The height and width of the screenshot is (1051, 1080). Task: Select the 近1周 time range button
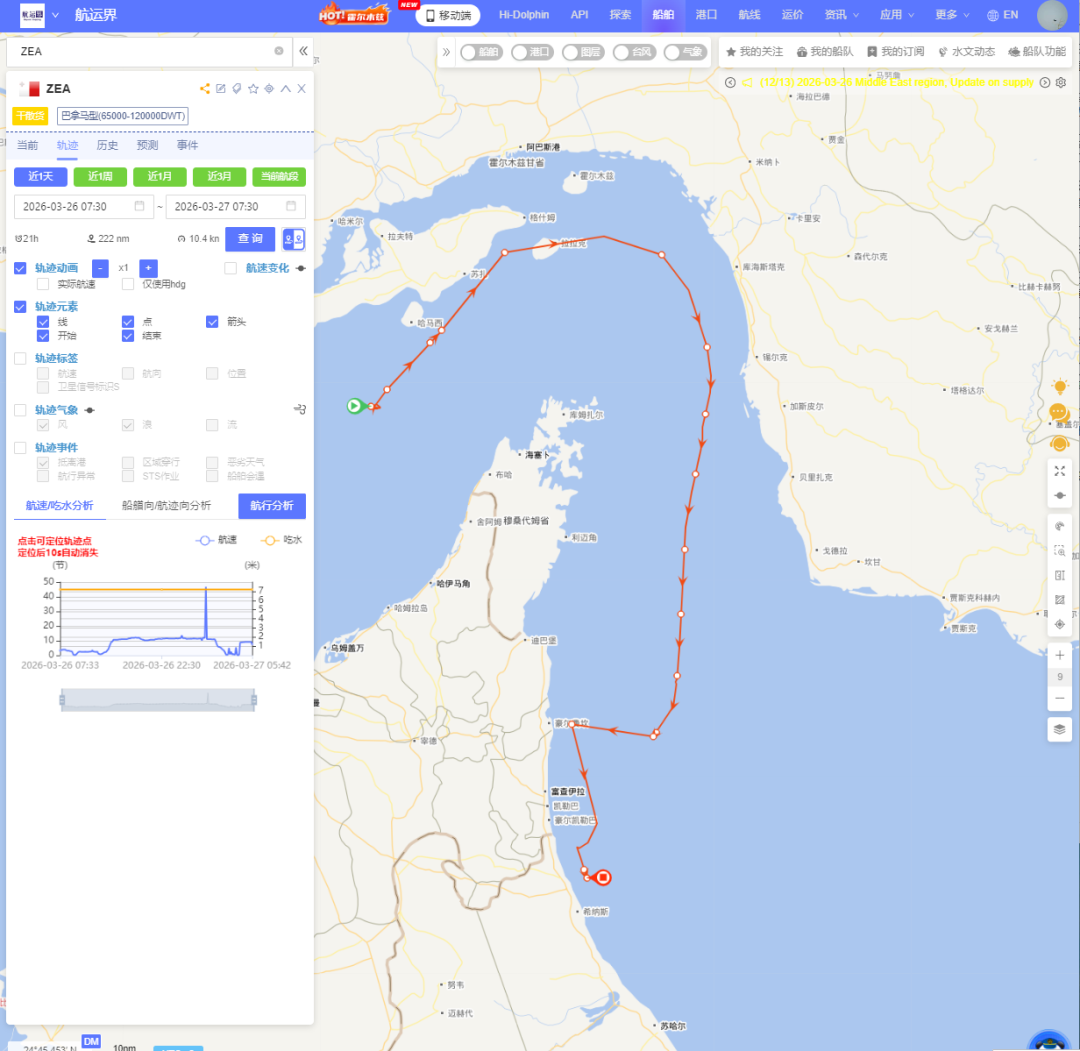(x=100, y=177)
